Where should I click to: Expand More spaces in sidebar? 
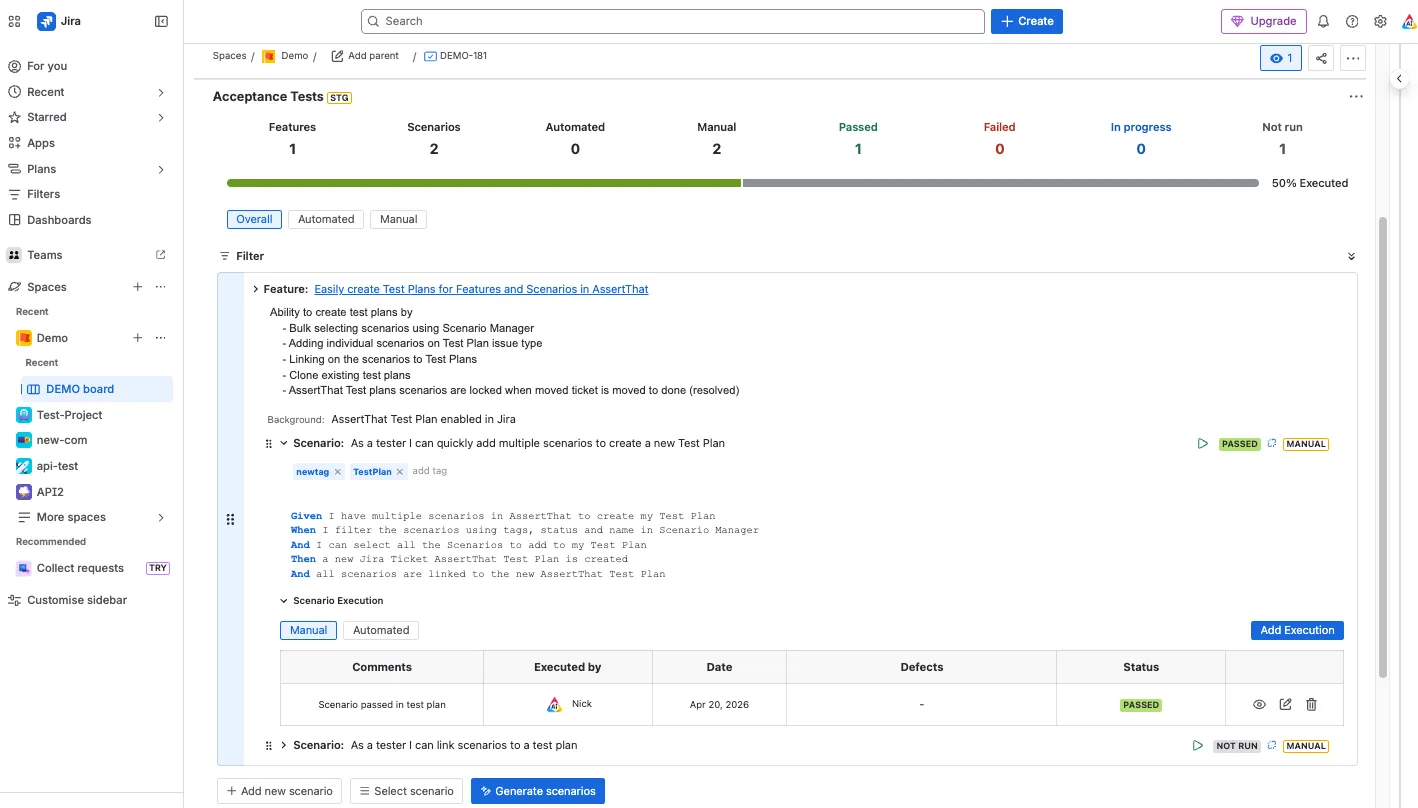[161, 517]
